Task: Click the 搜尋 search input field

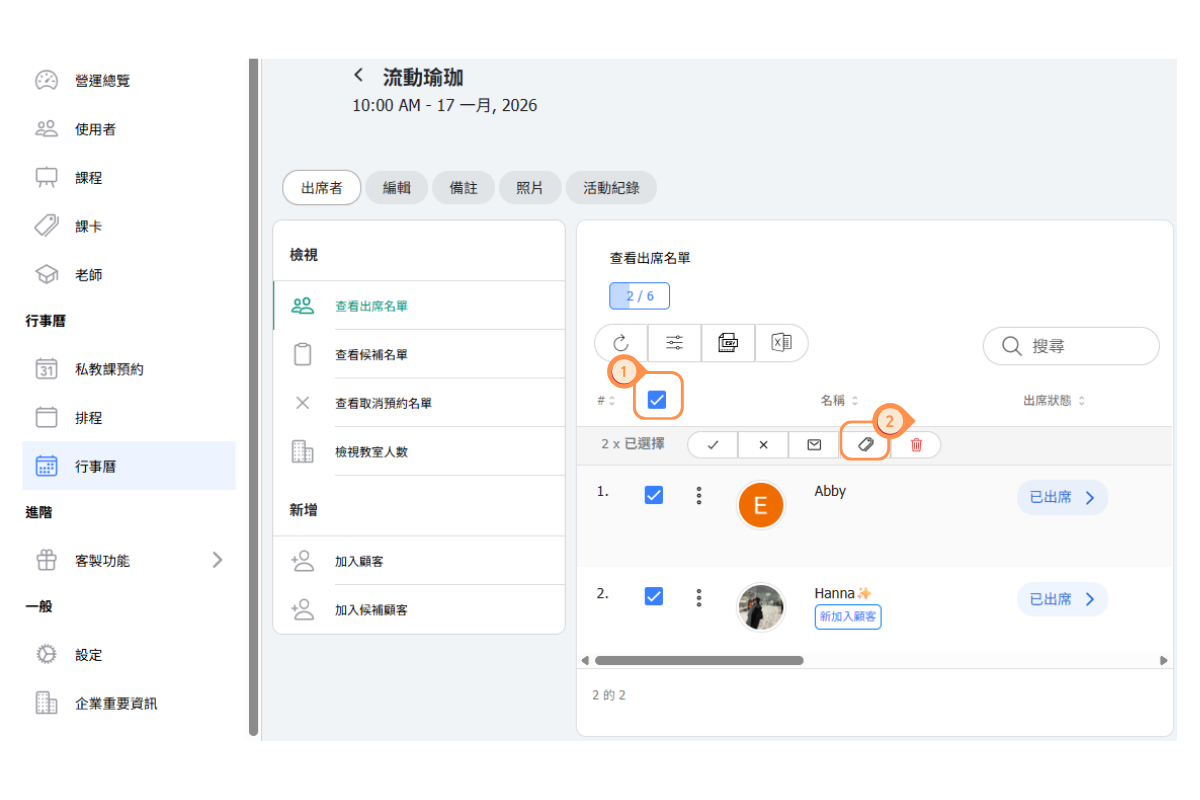Action: (1080, 346)
